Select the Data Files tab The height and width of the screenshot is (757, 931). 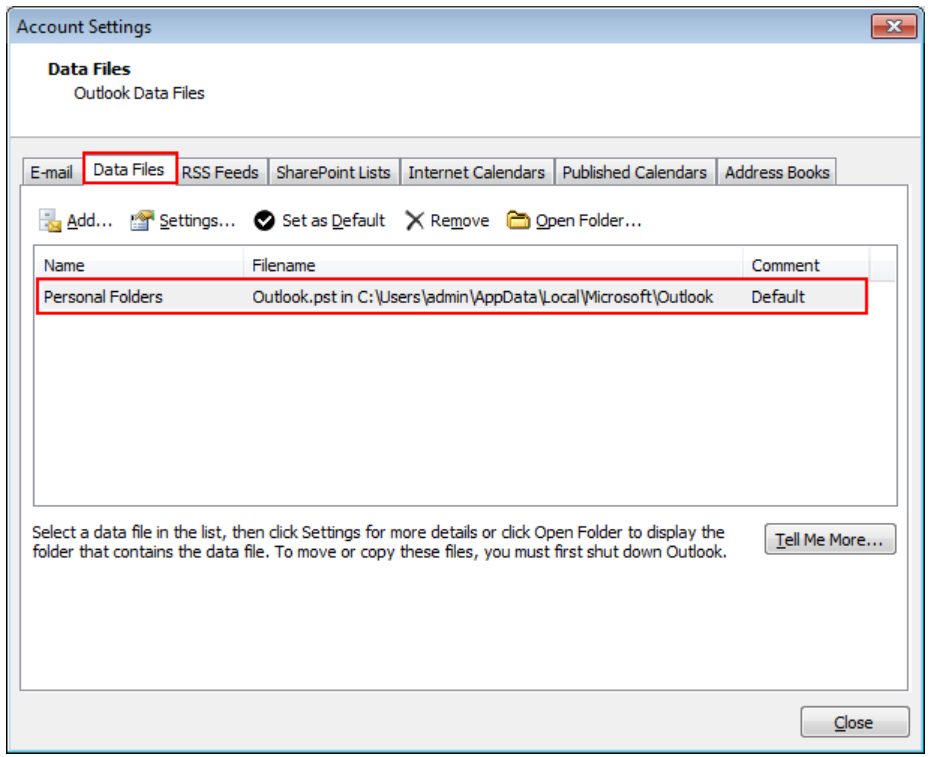tap(129, 169)
